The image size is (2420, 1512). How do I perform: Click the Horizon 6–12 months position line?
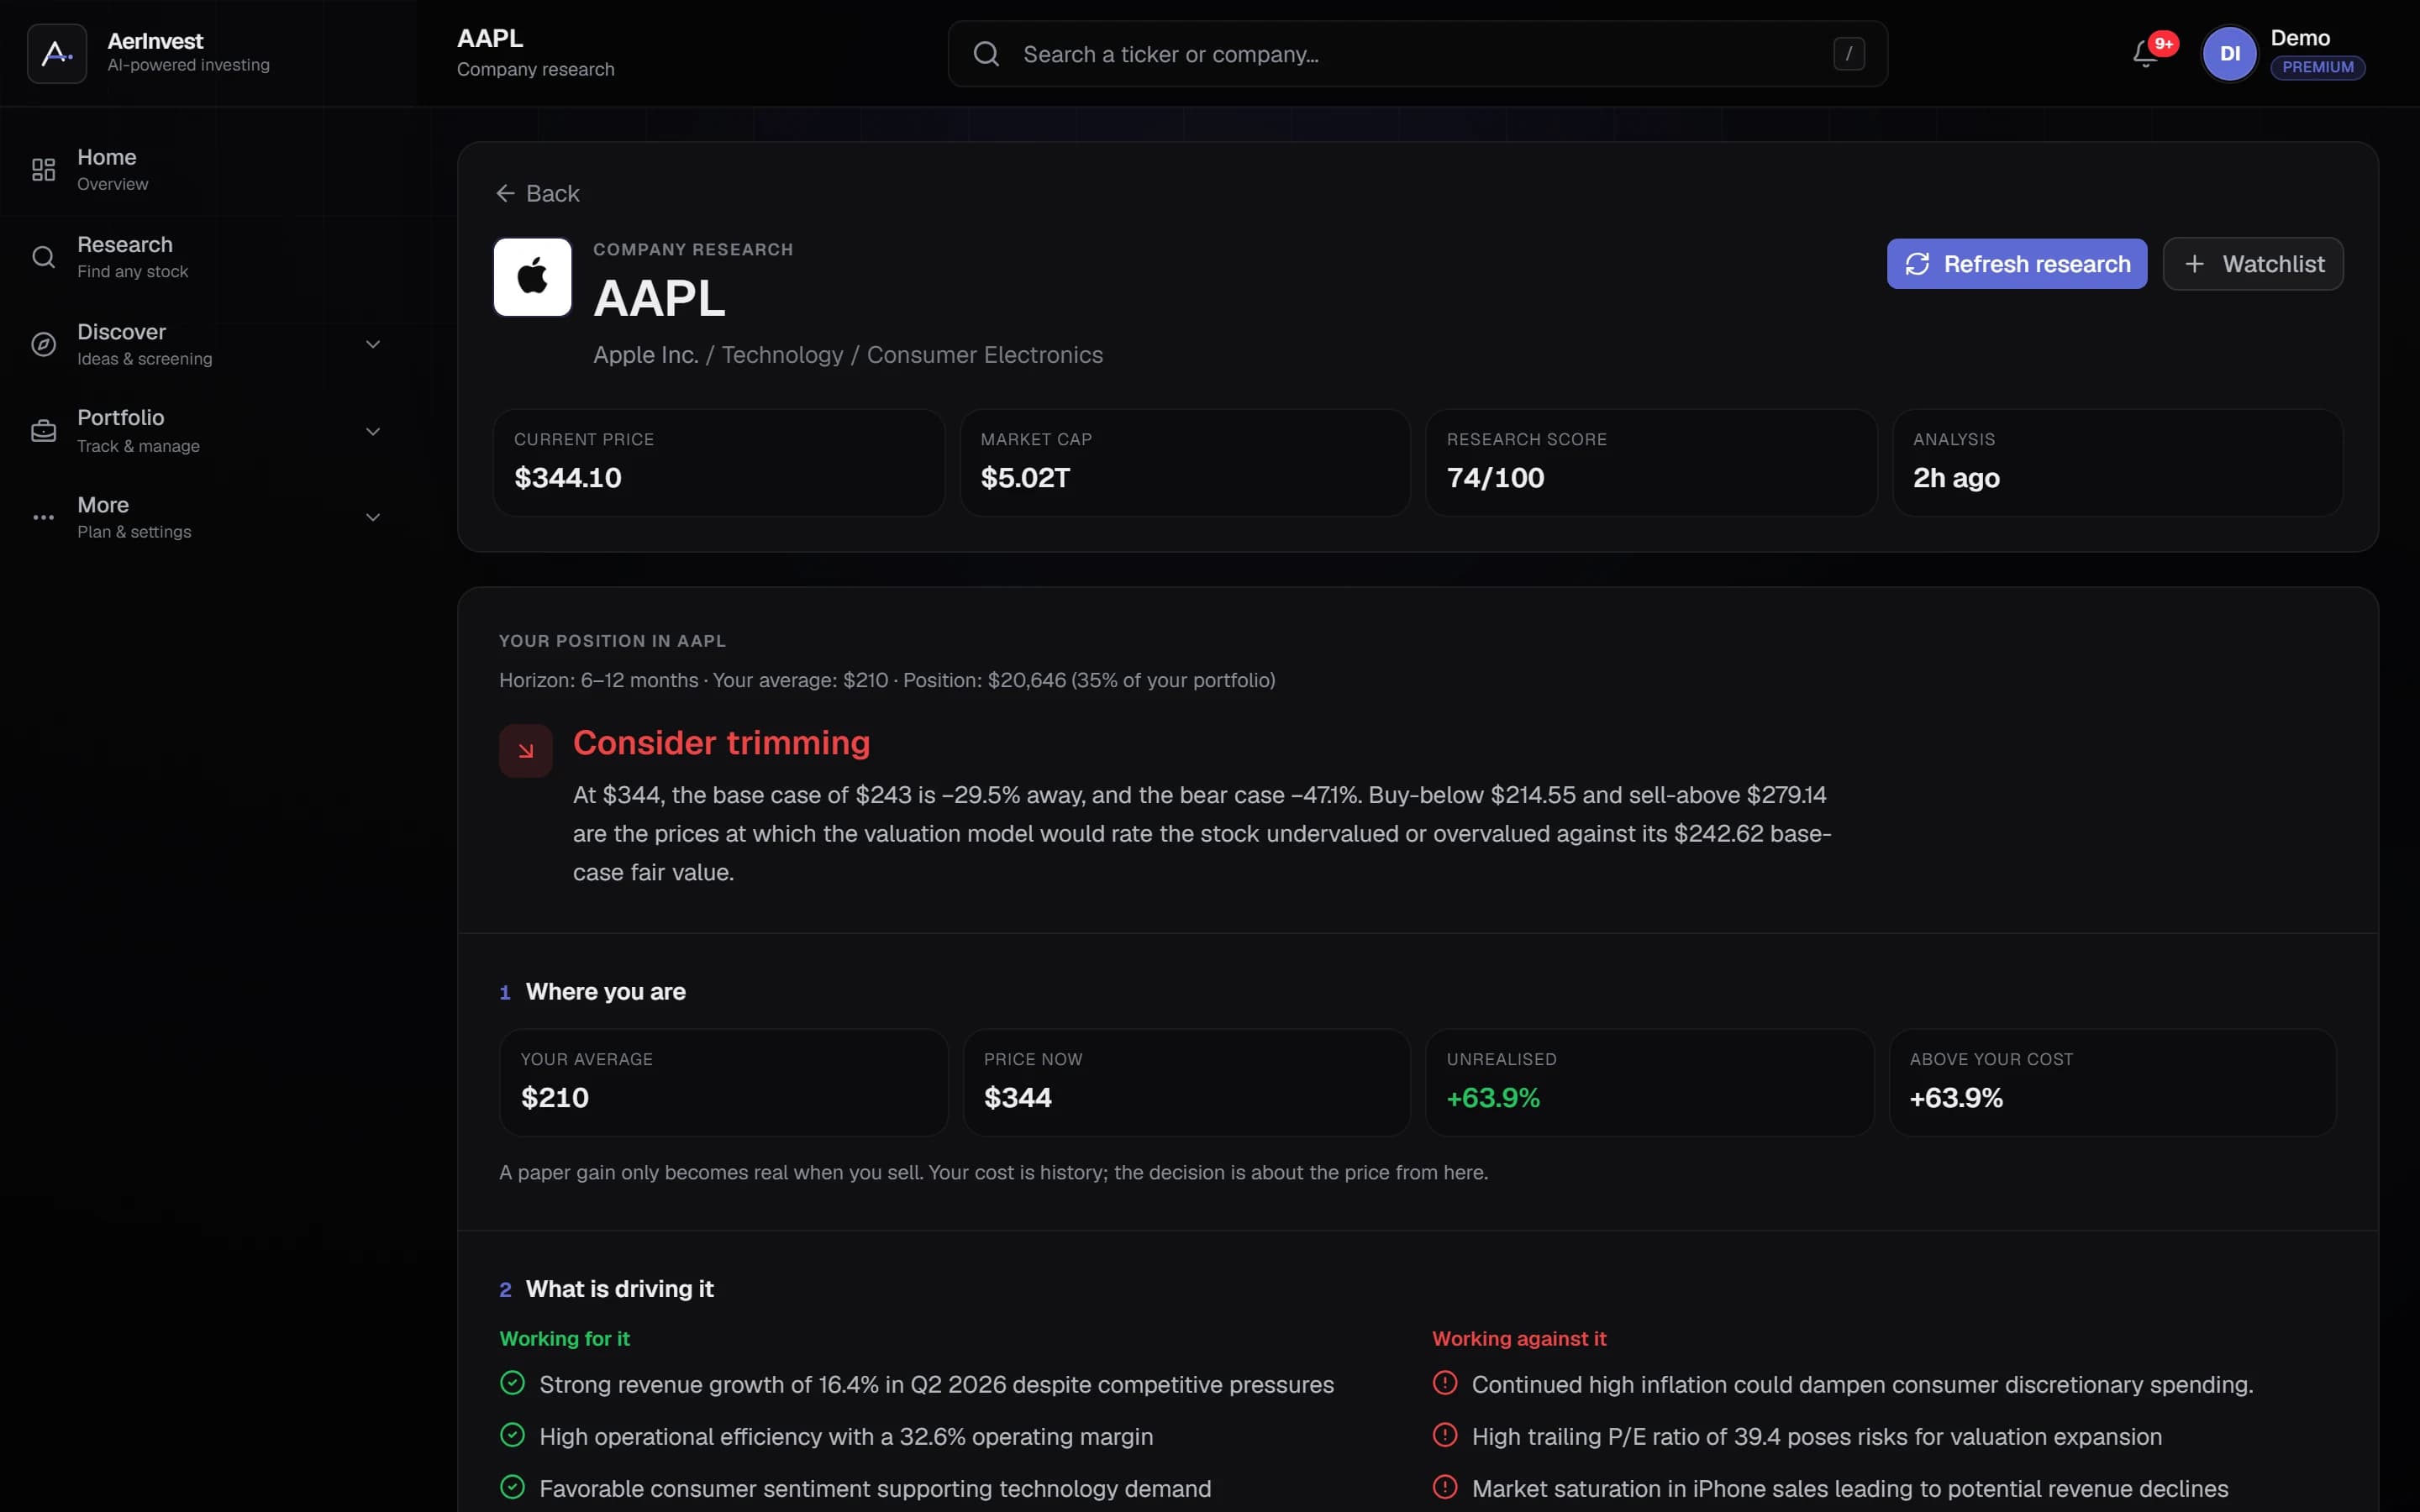click(887, 680)
